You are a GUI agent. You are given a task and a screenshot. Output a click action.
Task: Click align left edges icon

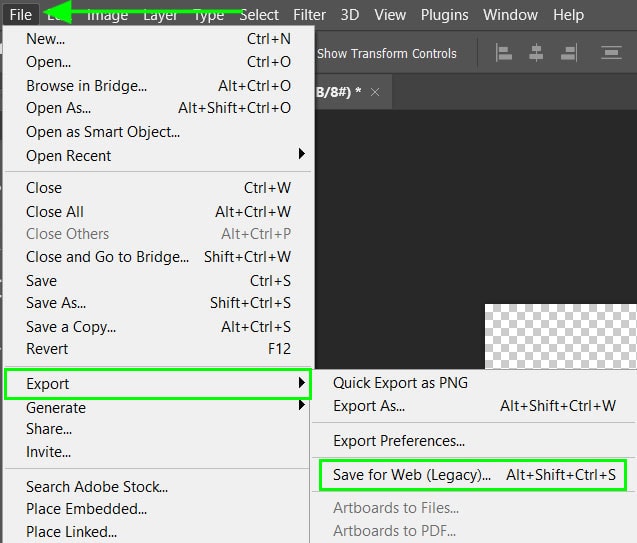504,53
